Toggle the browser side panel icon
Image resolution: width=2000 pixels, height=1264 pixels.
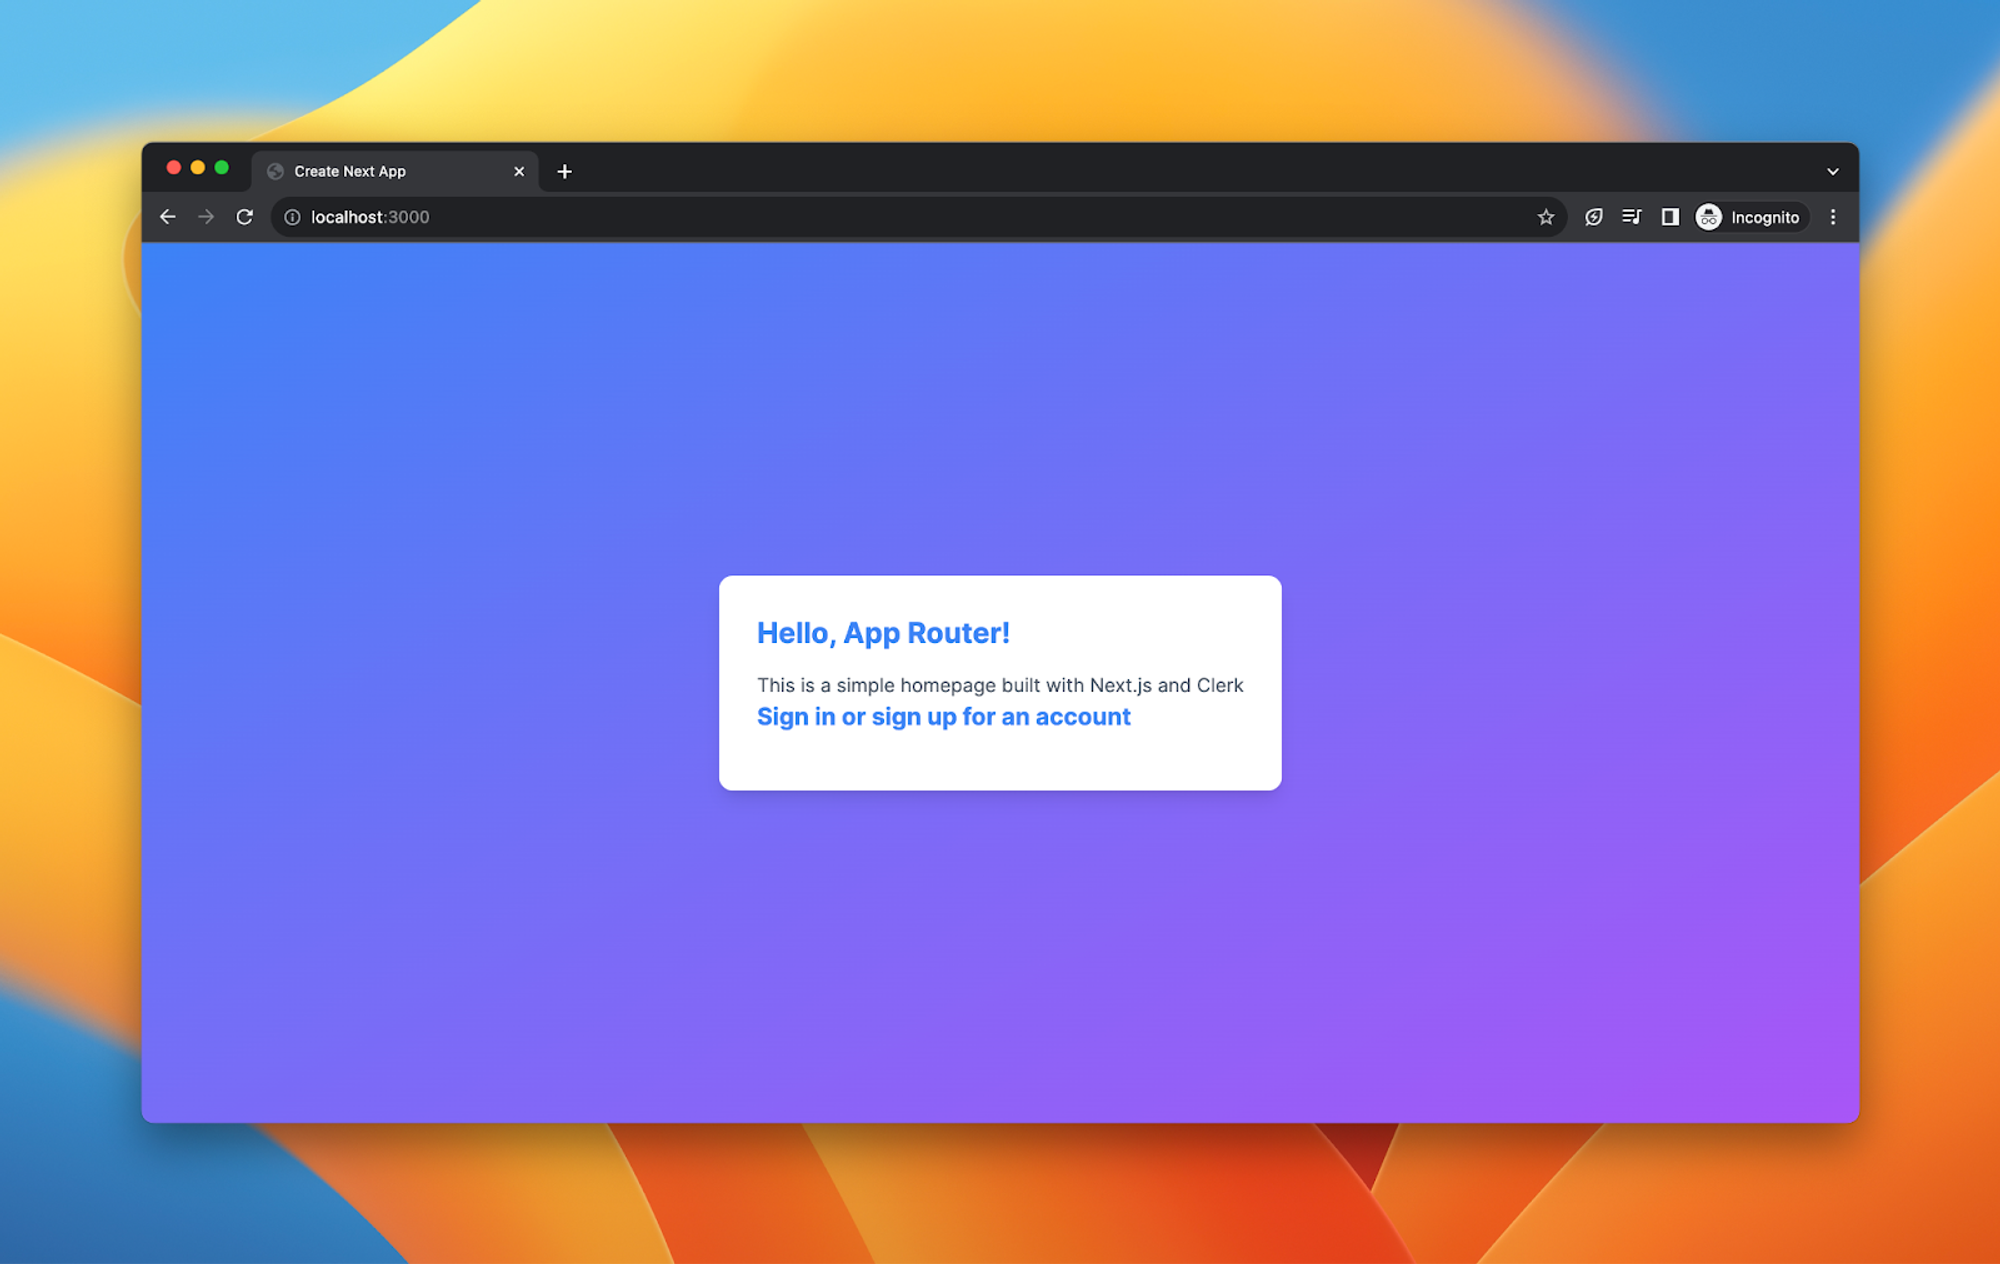(x=1670, y=217)
